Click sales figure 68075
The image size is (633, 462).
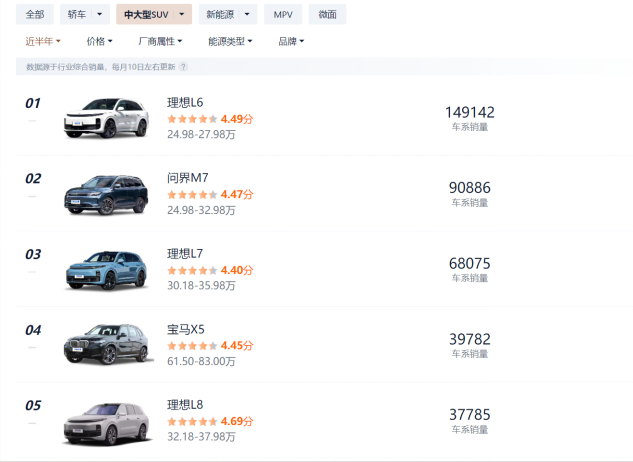click(470, 264)
